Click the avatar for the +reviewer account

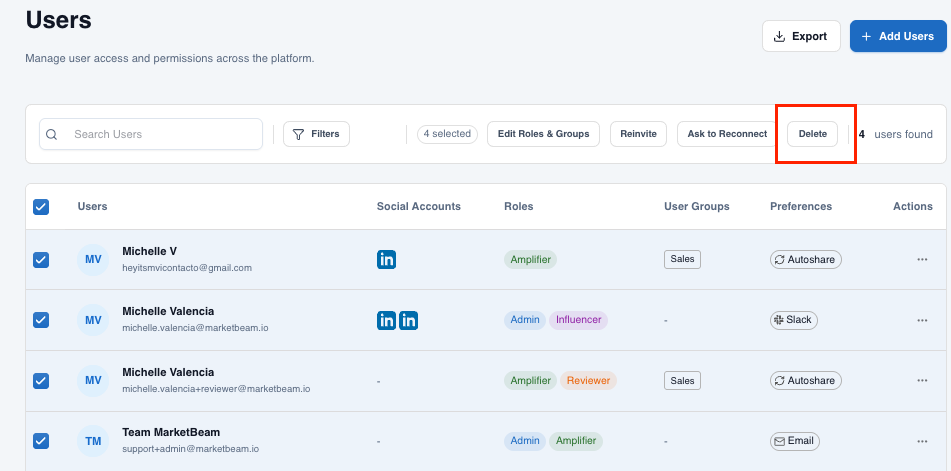coord(93,381)
